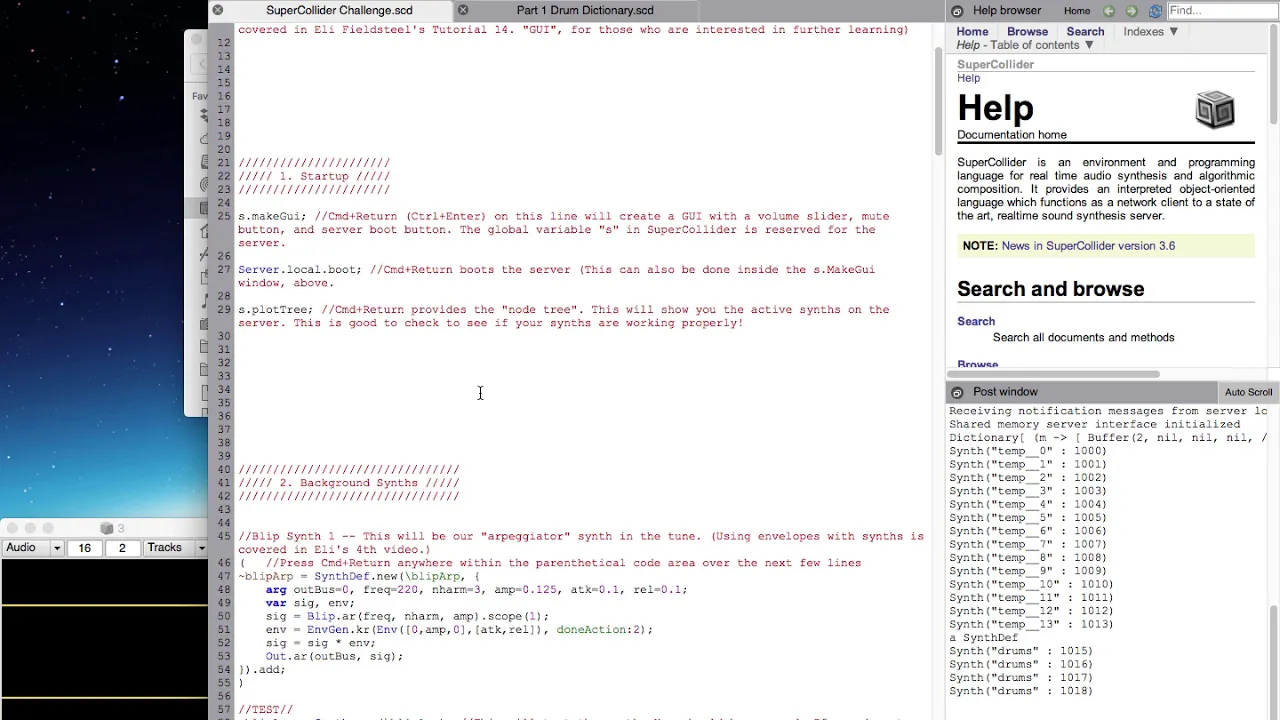The height and width of the screenshot is (720, 1280).
Task: Click the 2 index field in scope window
Action: click(122, 548)
